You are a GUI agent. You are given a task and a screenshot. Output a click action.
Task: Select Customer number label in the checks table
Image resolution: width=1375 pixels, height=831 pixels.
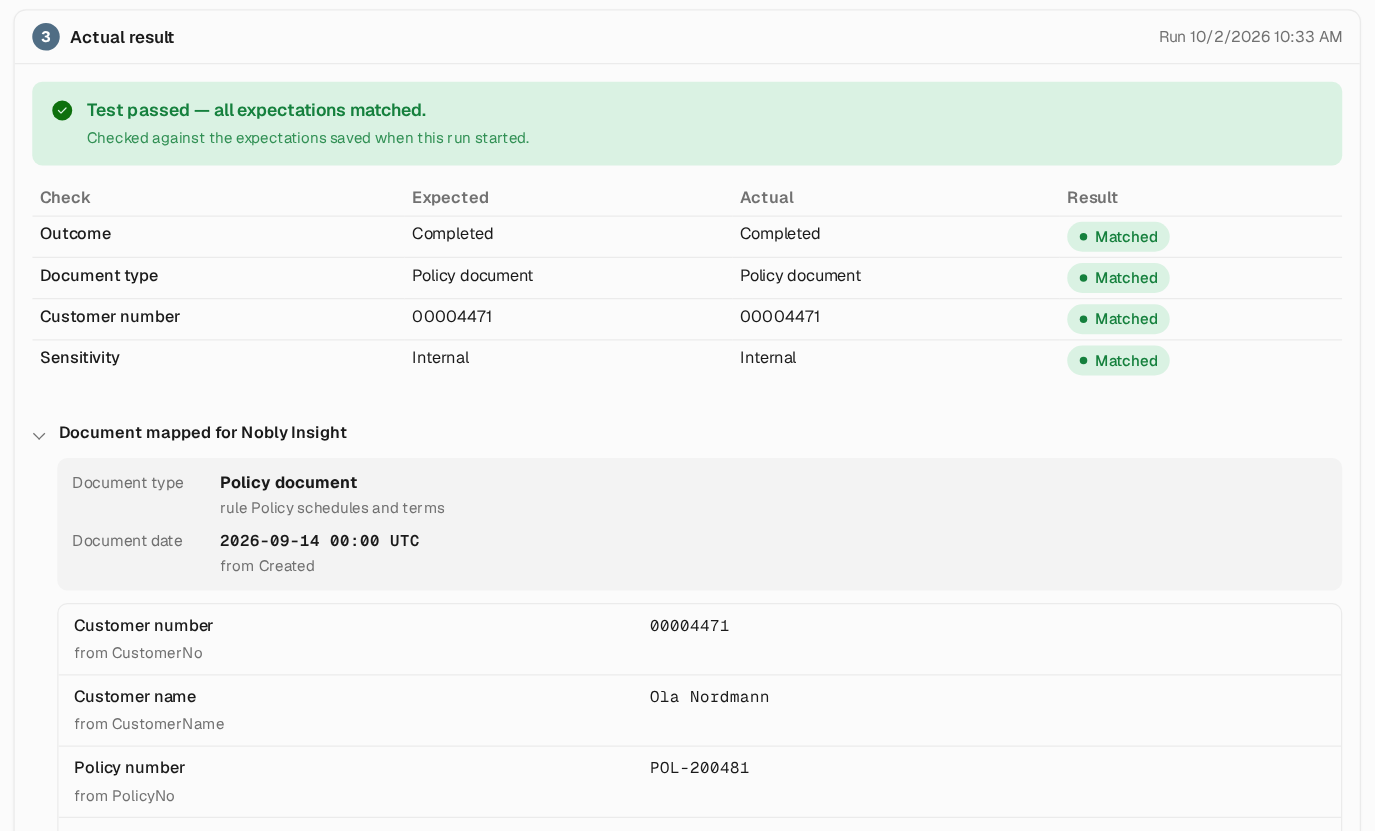110,317
